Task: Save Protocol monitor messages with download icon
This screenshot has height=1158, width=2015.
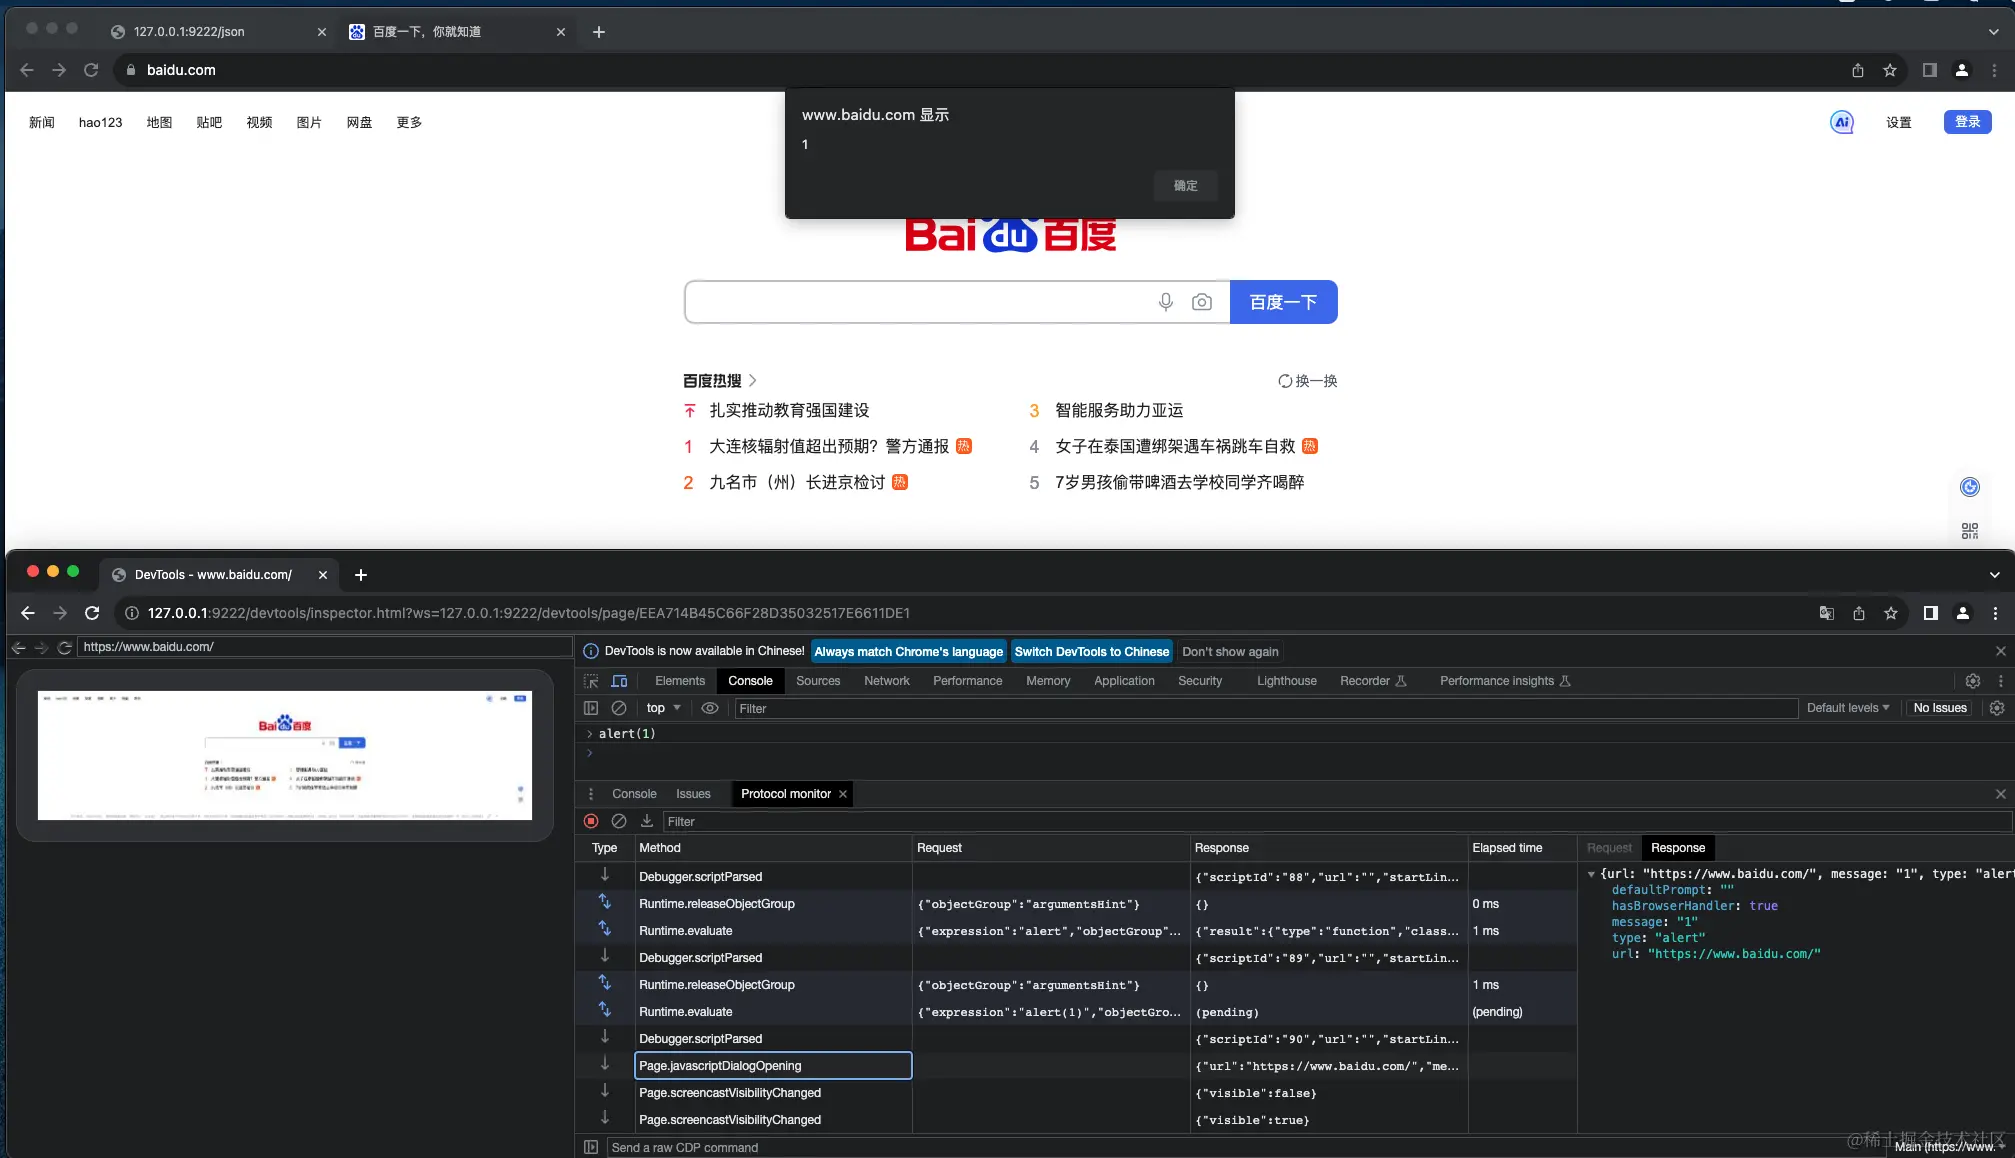Action: (647, 821)
